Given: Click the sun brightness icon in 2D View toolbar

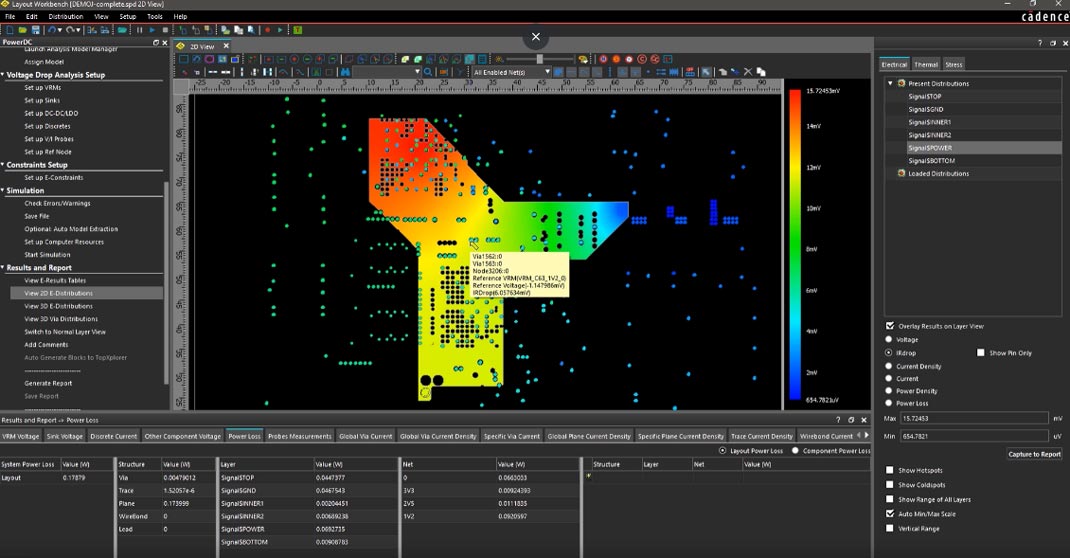Looking at the screenshot, I should click(x=499, y=59).
